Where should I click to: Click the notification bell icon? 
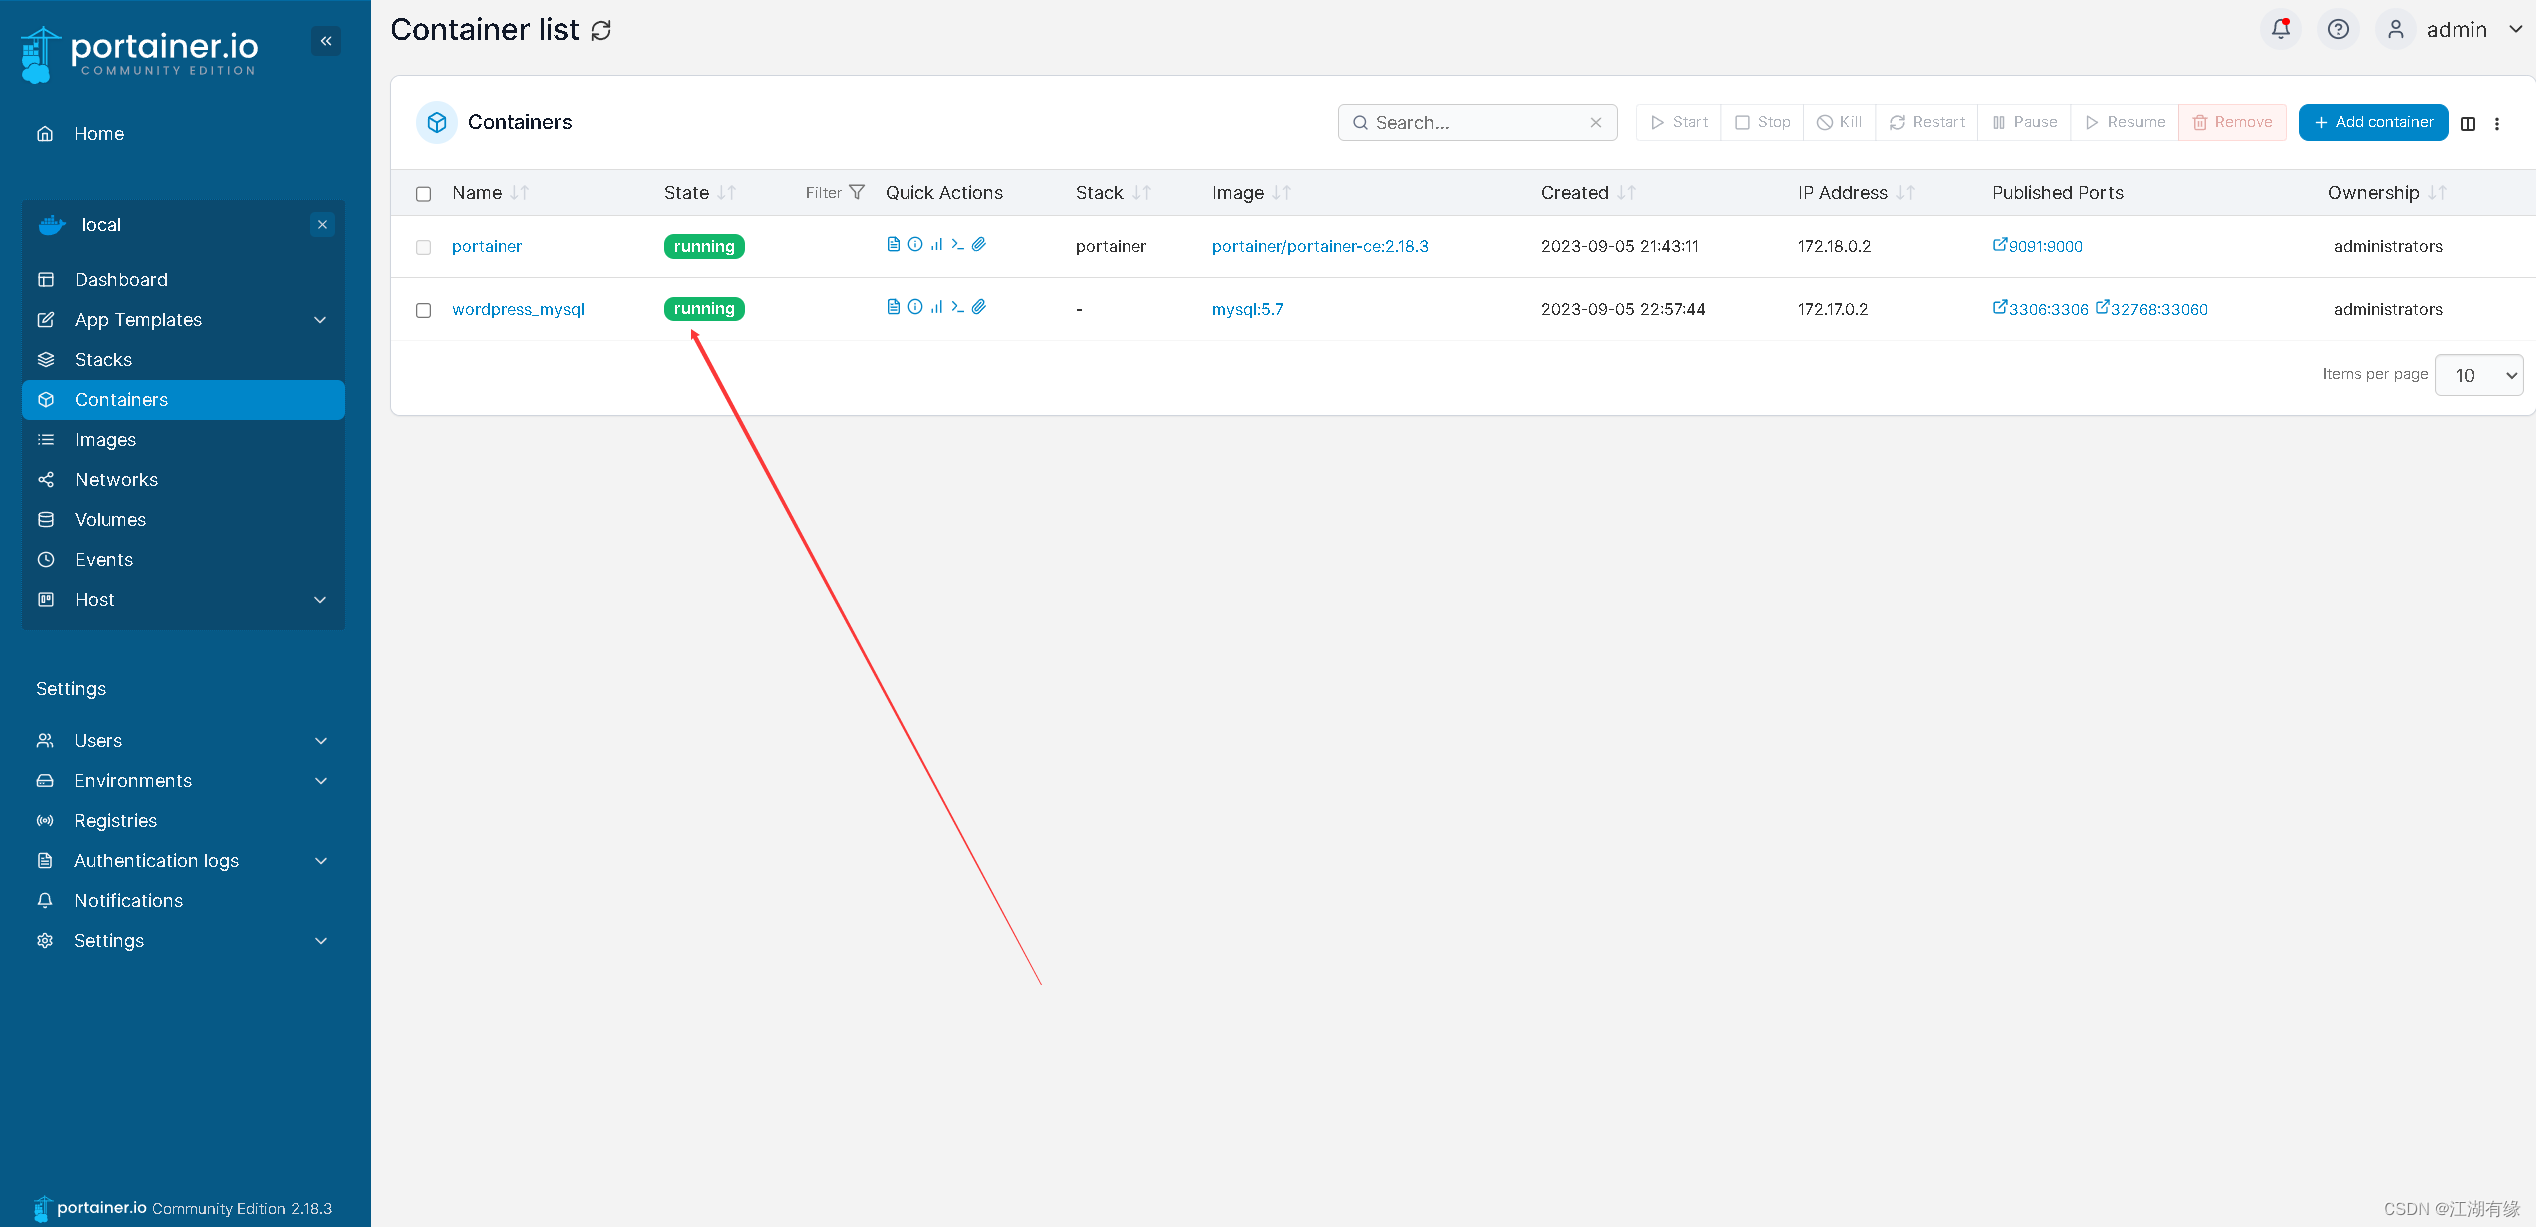click(2280, 29)
